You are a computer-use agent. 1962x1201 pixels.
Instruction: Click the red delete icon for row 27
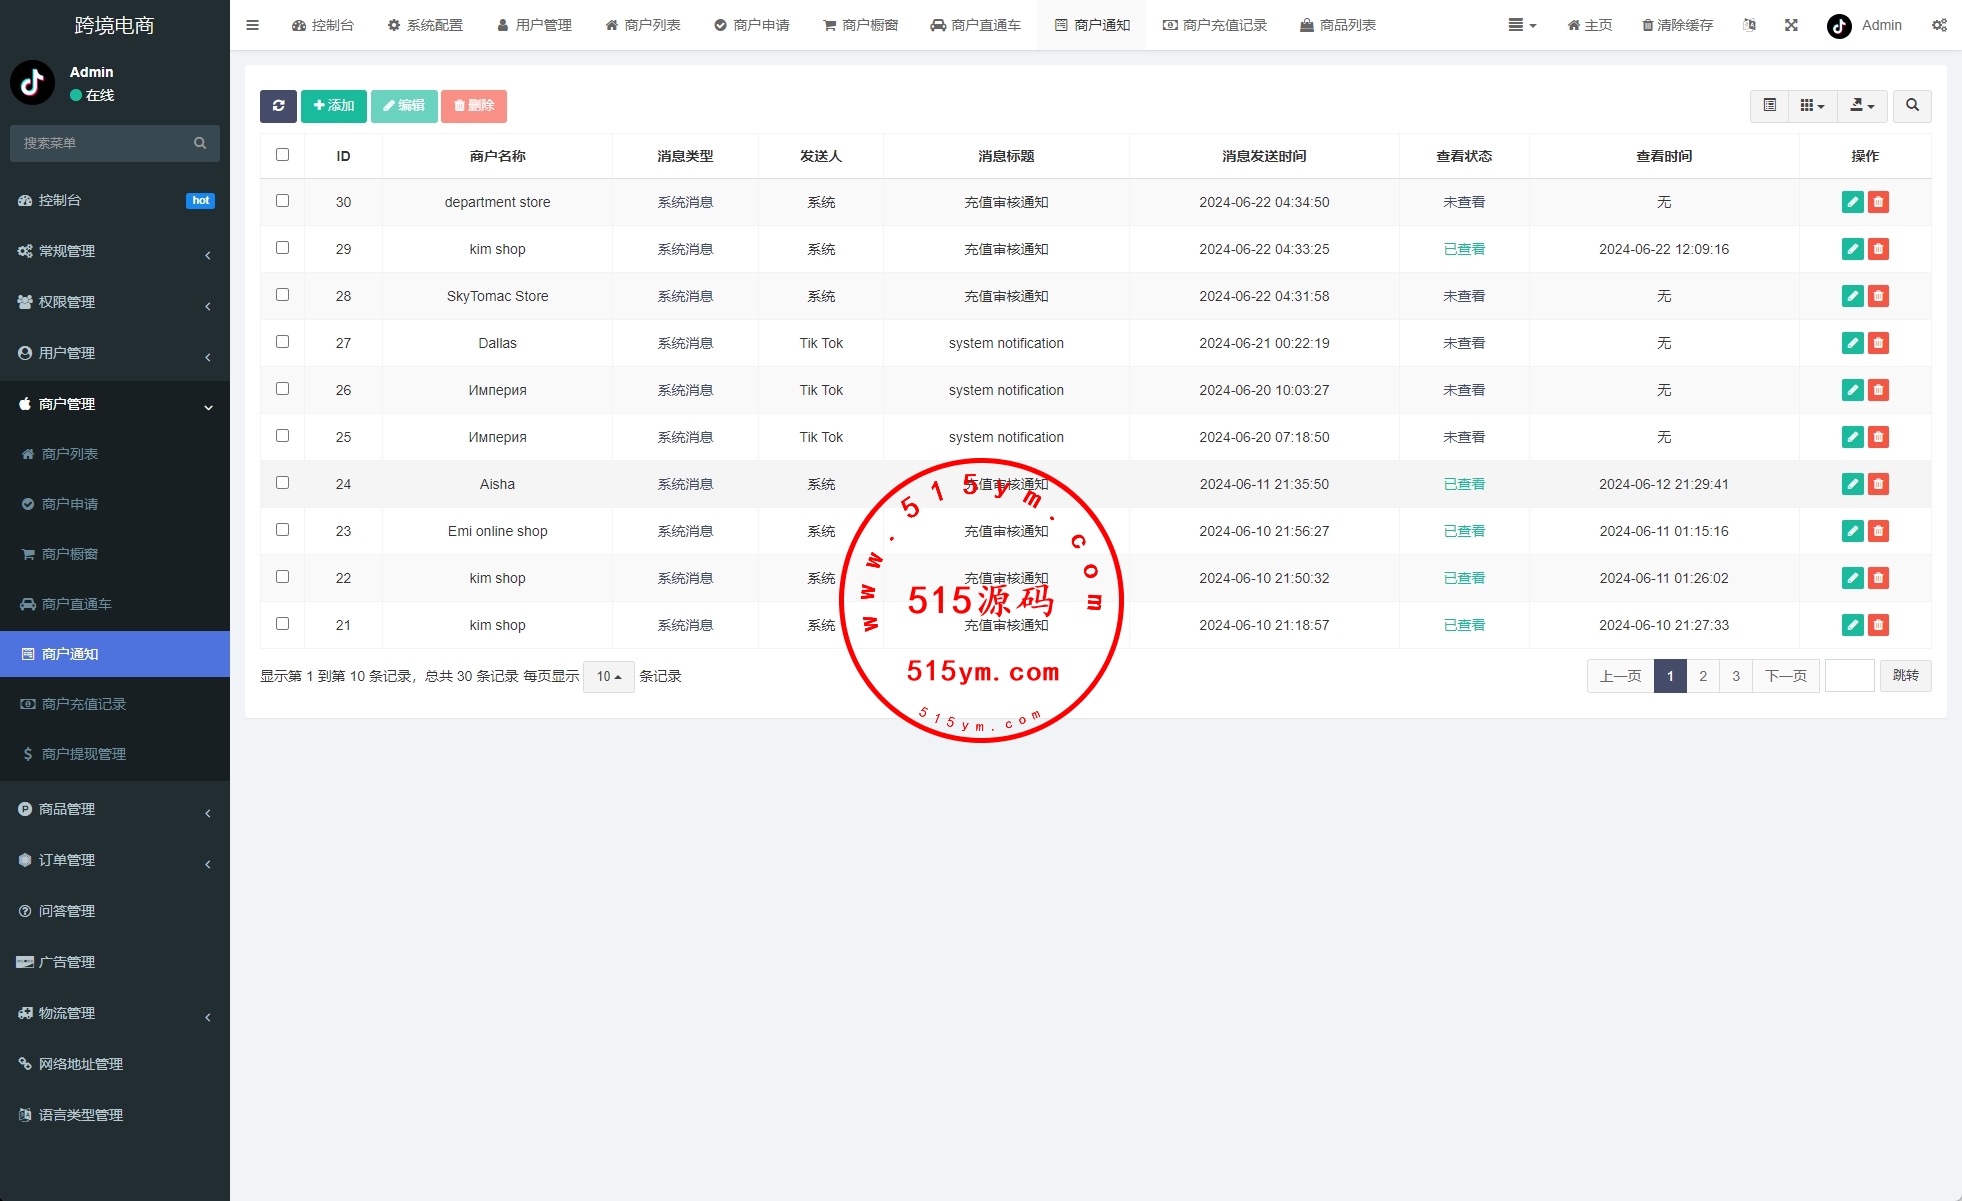click(x=1878, y=343)
